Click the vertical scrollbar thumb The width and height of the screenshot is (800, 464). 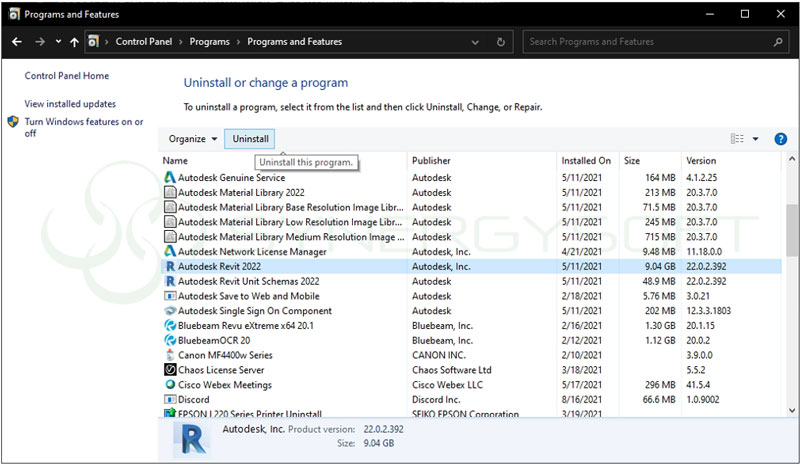[x=791, y=230]
